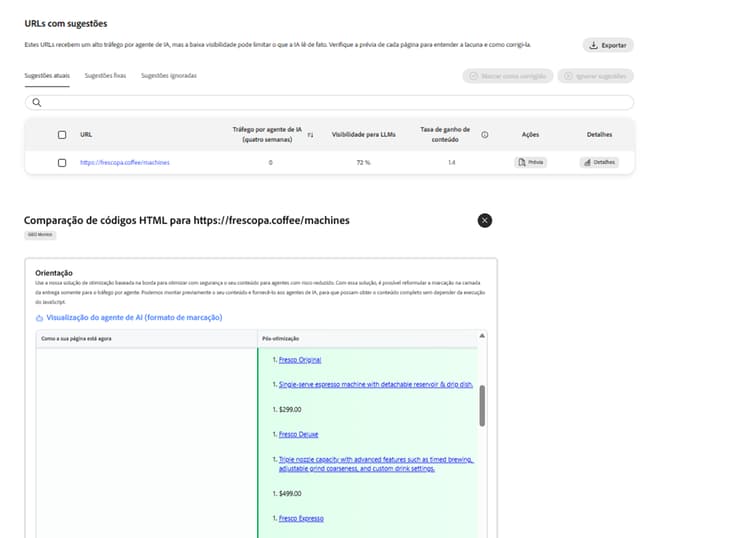Tick the checkbox for frescopa.coffee/machines row
Viewport: 750px width, 538px height.
pos(62,163)
